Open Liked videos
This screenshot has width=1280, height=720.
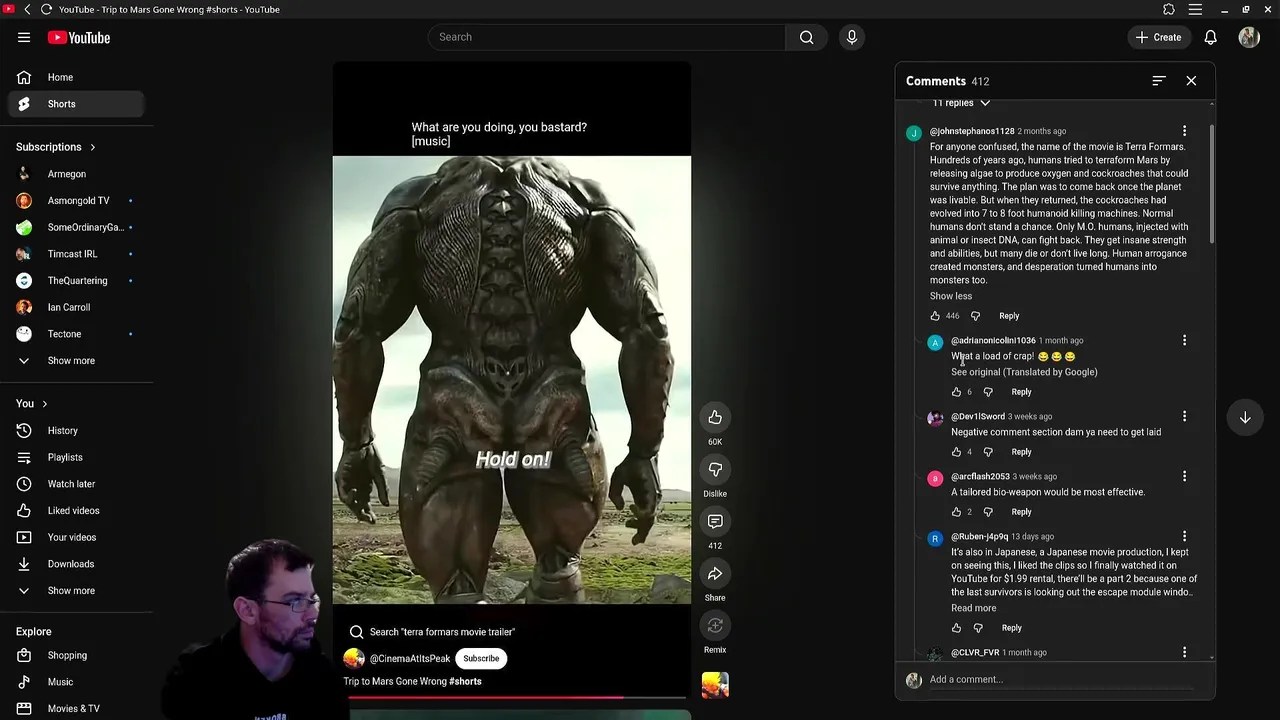point(77,511)
